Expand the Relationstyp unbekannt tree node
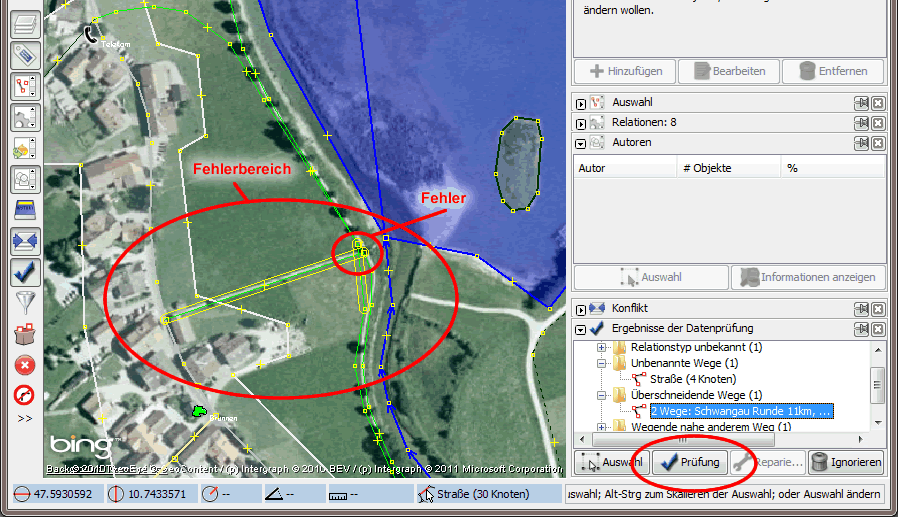 [x=602, y=347]
